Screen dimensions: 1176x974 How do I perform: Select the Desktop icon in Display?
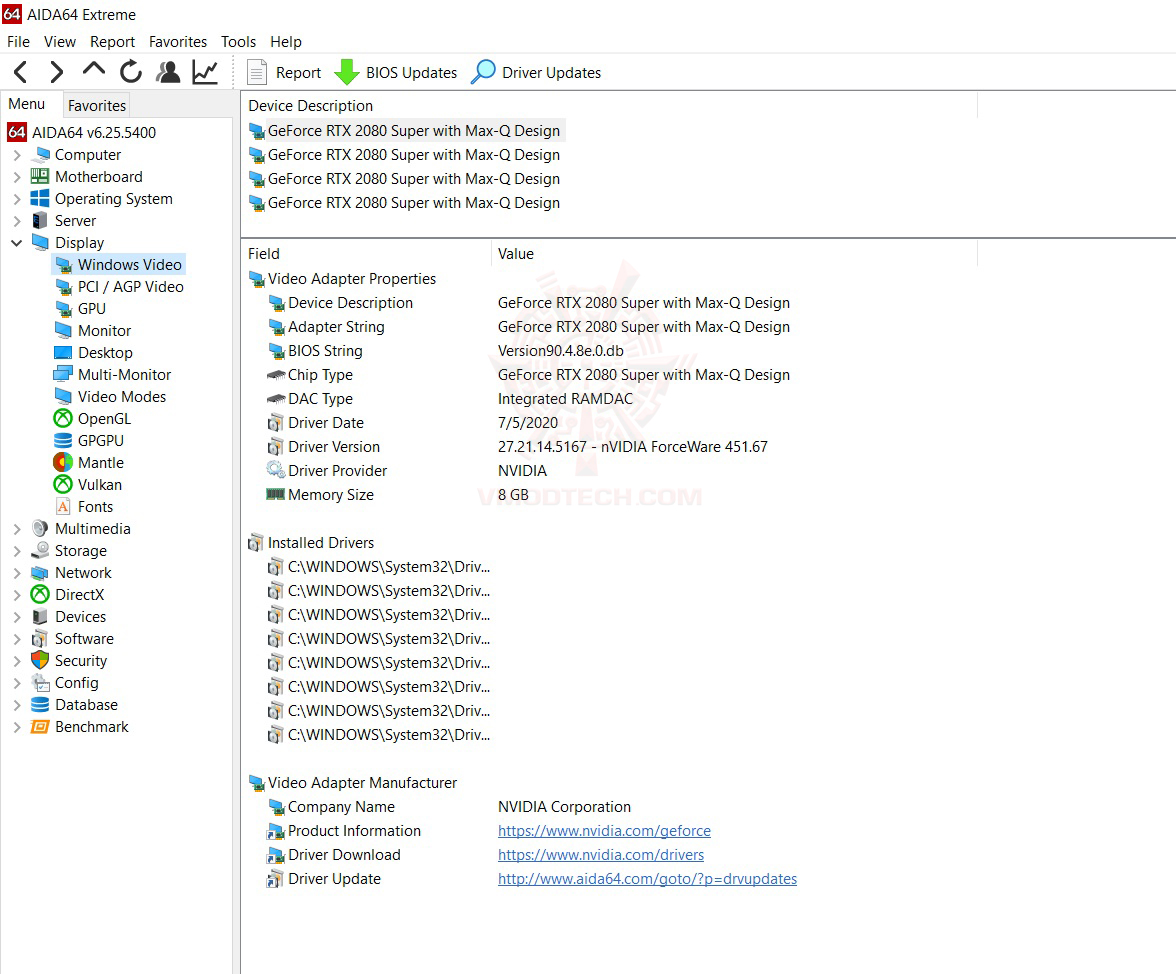point(63,352)
